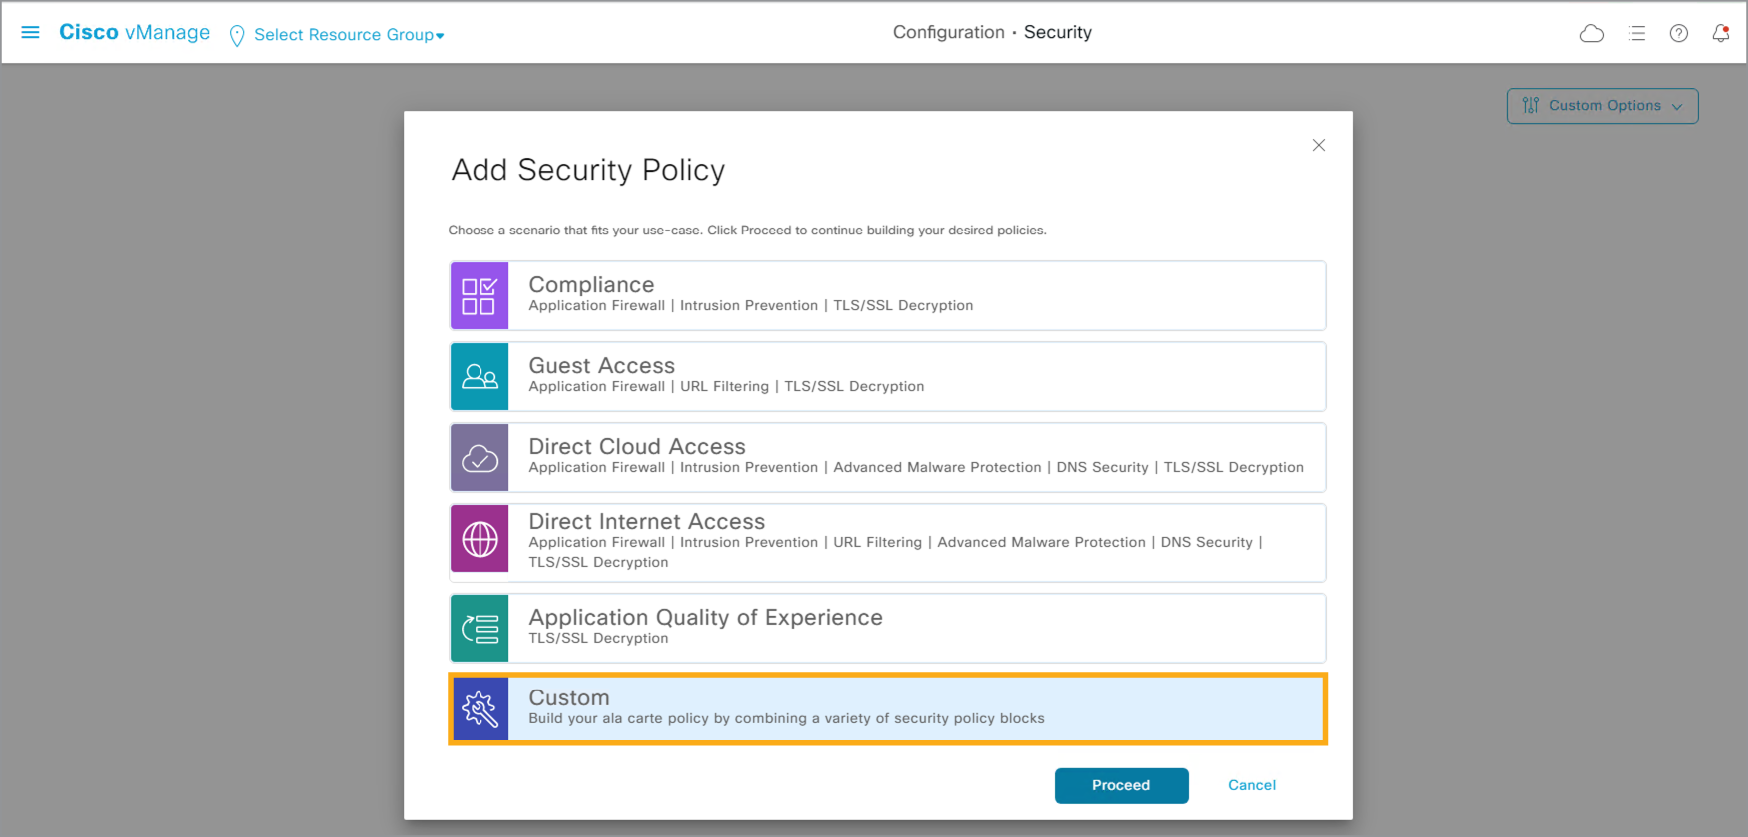The image size is (1748, 837).
Task: Click the Cancel link
Action: [1252, 786]
